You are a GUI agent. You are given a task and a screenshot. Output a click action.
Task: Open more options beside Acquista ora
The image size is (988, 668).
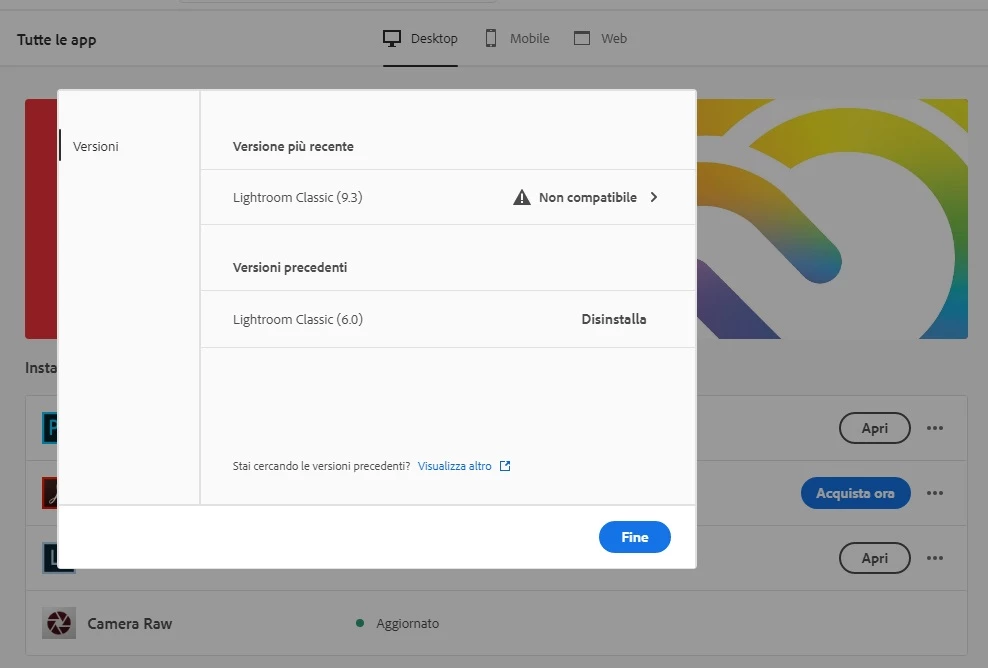pos(935,493)
